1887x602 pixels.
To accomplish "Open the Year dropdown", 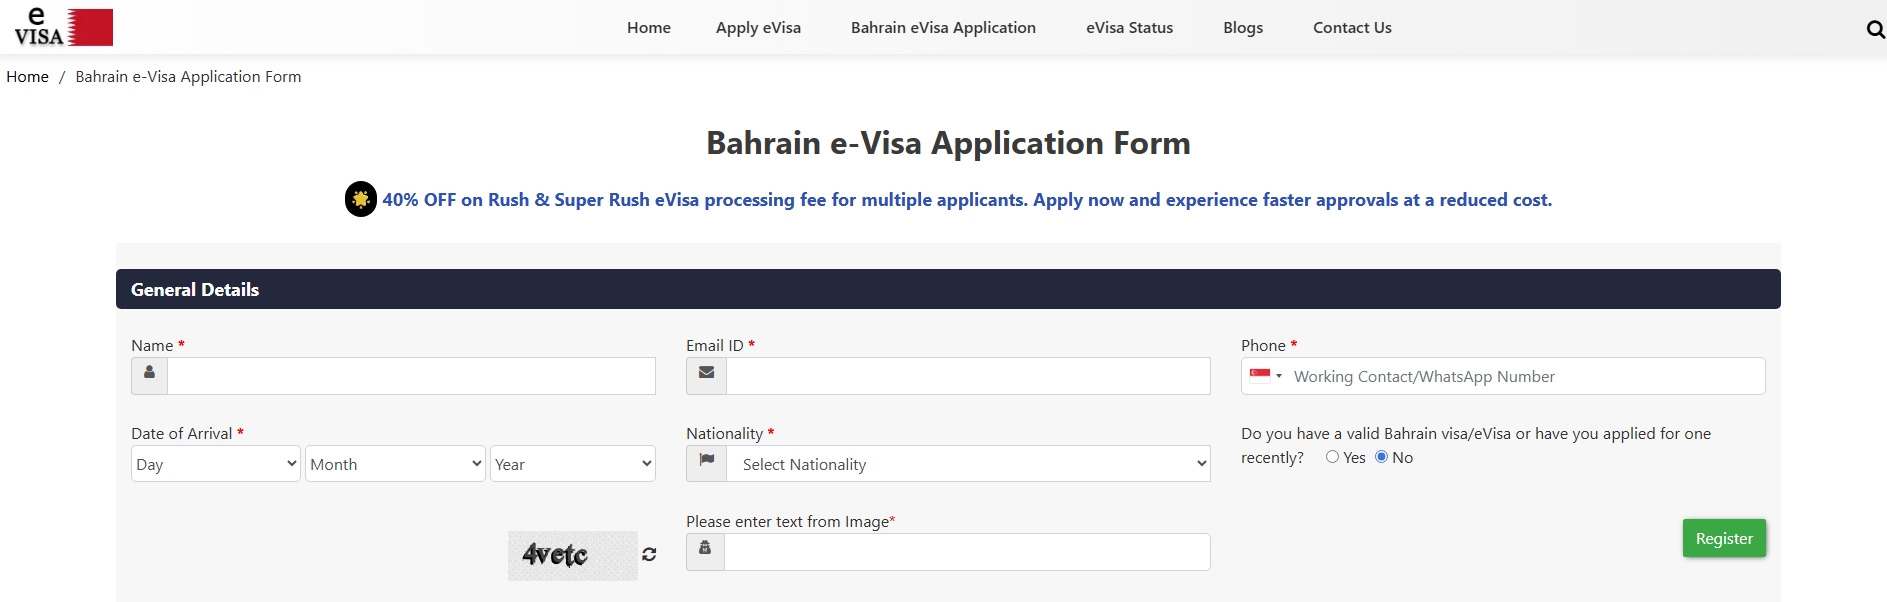I will [573, 464].
